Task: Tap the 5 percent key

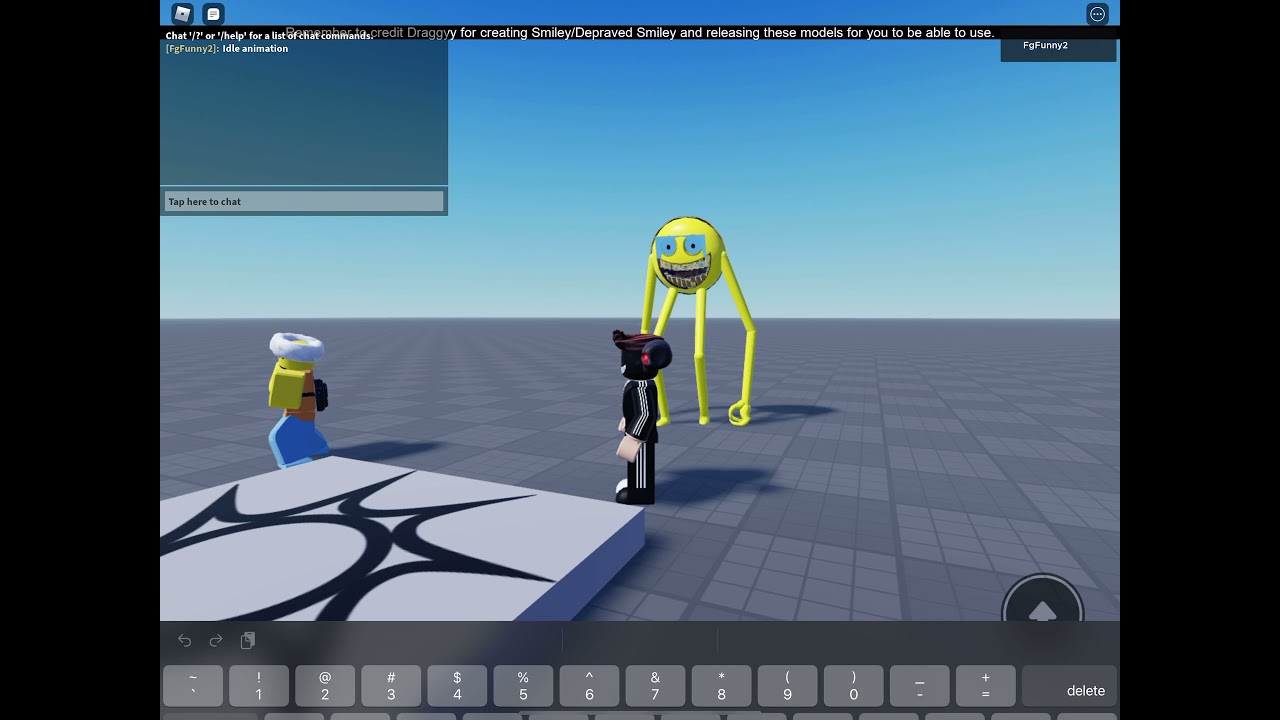Action: [523, 686]
